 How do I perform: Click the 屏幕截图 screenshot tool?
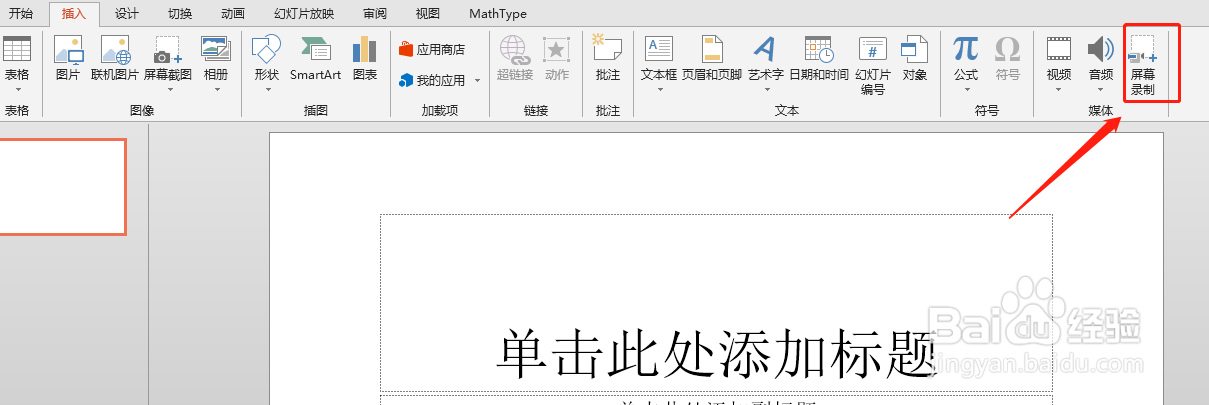168,52
